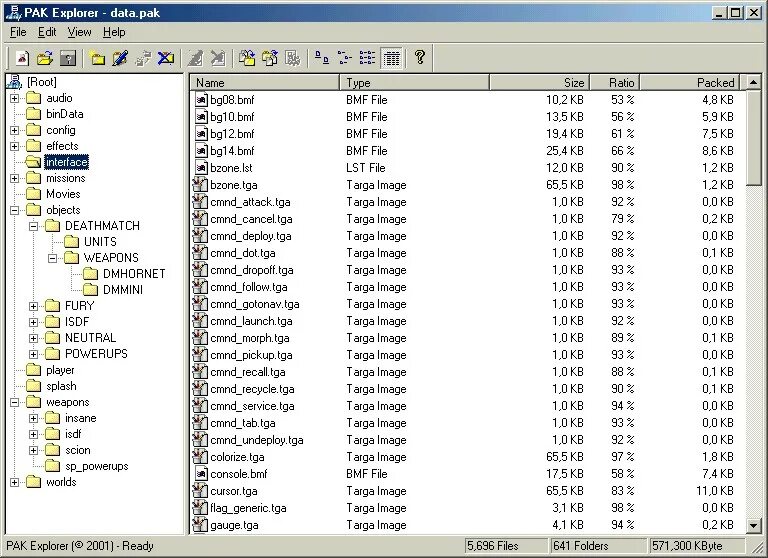Switch to Small Icons view

tap(345, 58)
